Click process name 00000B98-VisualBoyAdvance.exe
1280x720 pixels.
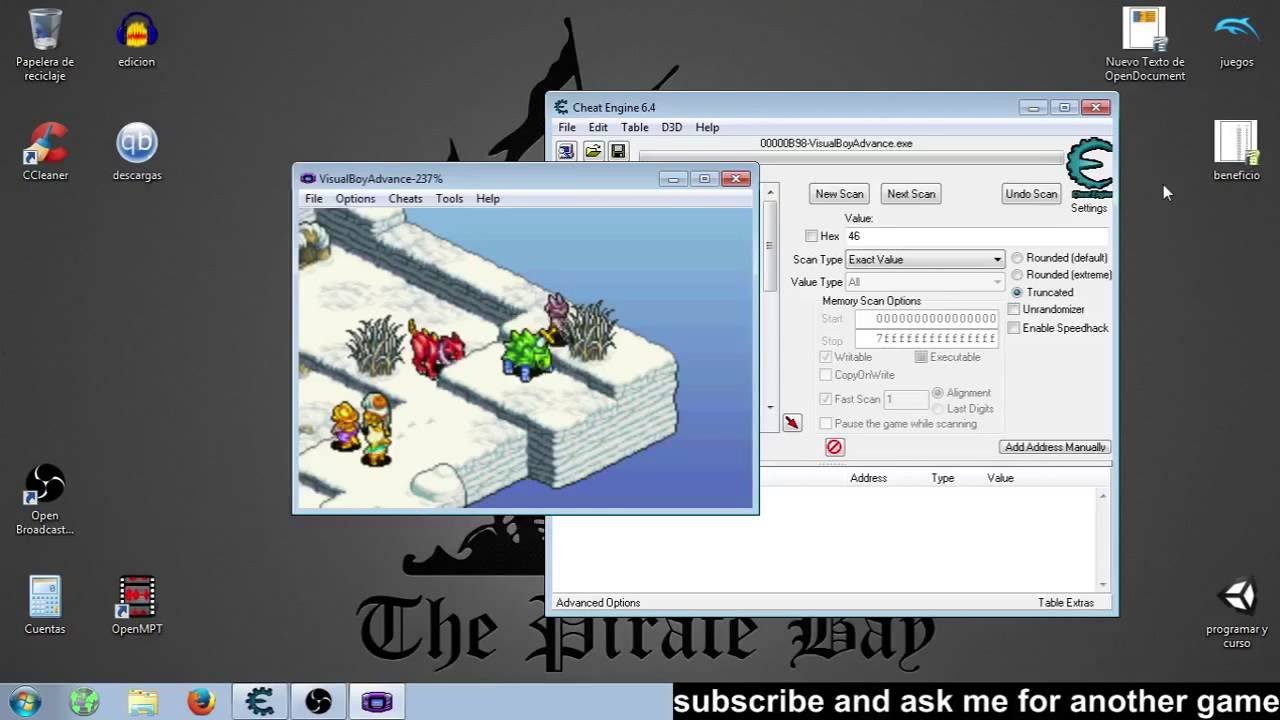[836, 143]
